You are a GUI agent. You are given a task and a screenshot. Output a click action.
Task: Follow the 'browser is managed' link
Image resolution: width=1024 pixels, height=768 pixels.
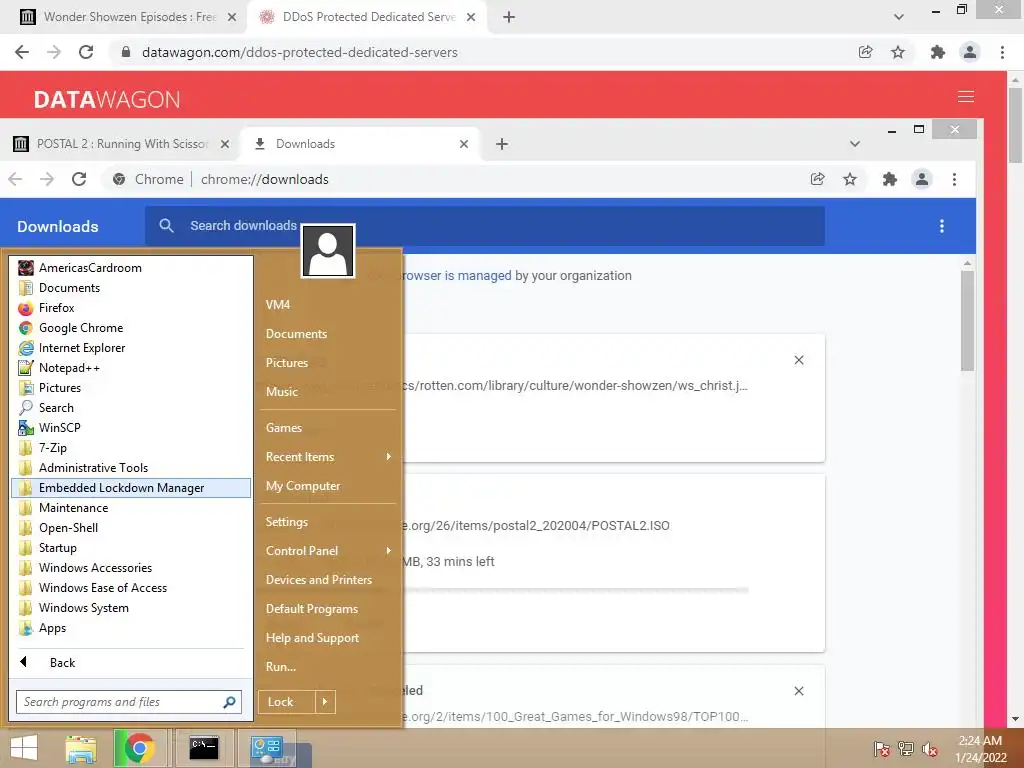(456, 276)
